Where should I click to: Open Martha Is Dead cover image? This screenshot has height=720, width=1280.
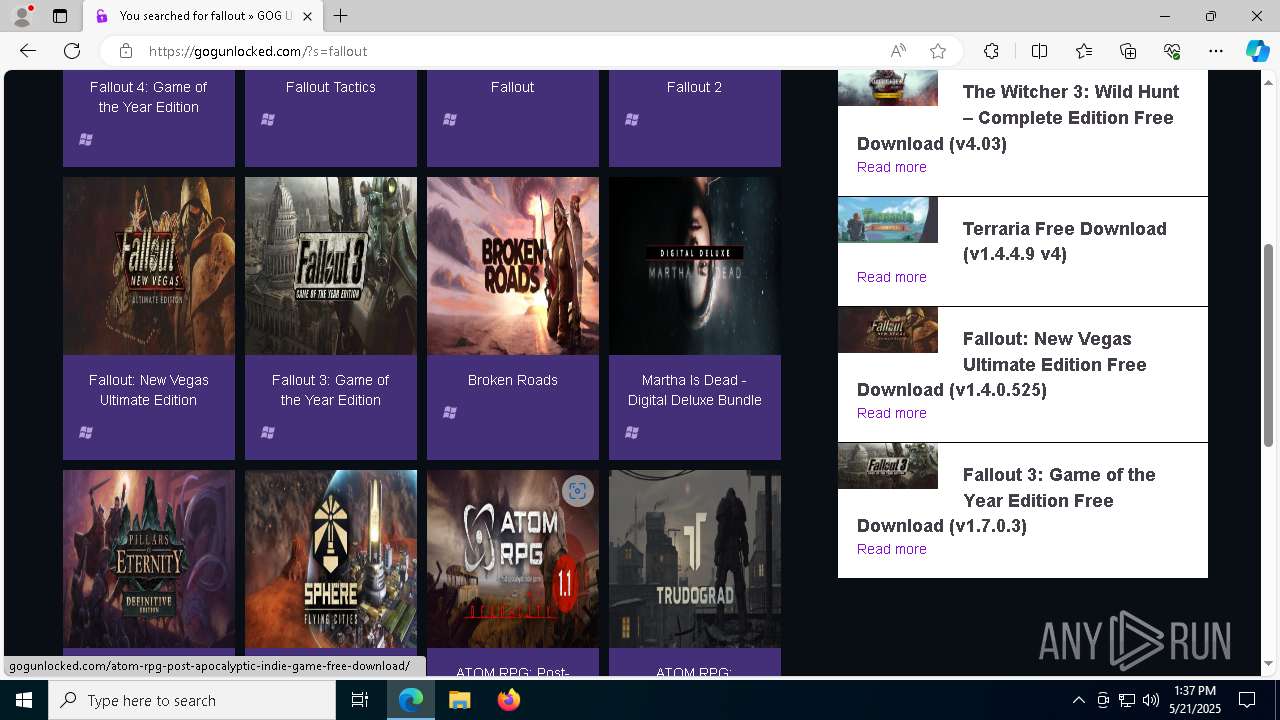pos(695,266)
